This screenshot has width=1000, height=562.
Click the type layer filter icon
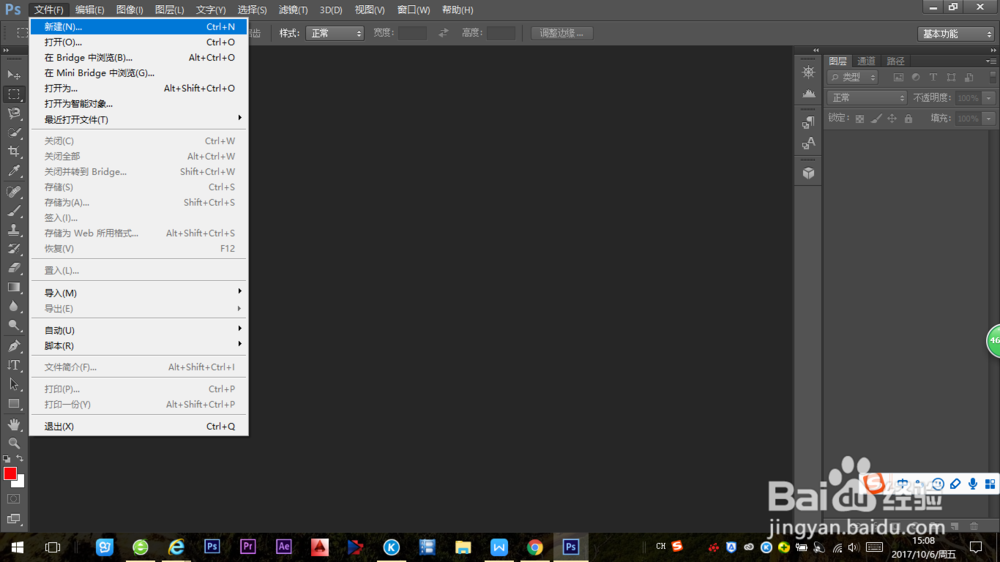click(933, 77)
